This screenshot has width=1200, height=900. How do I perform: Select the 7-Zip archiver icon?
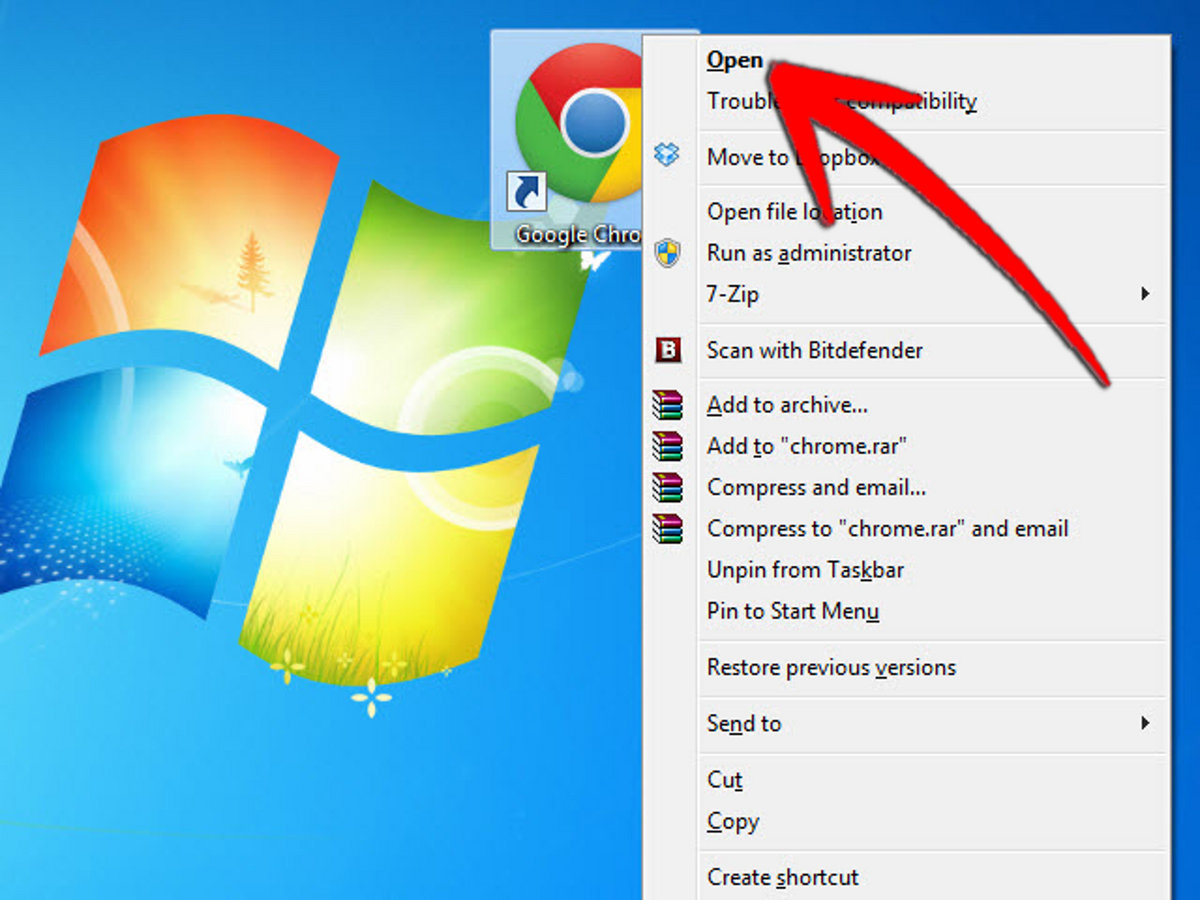click(668, 294)
